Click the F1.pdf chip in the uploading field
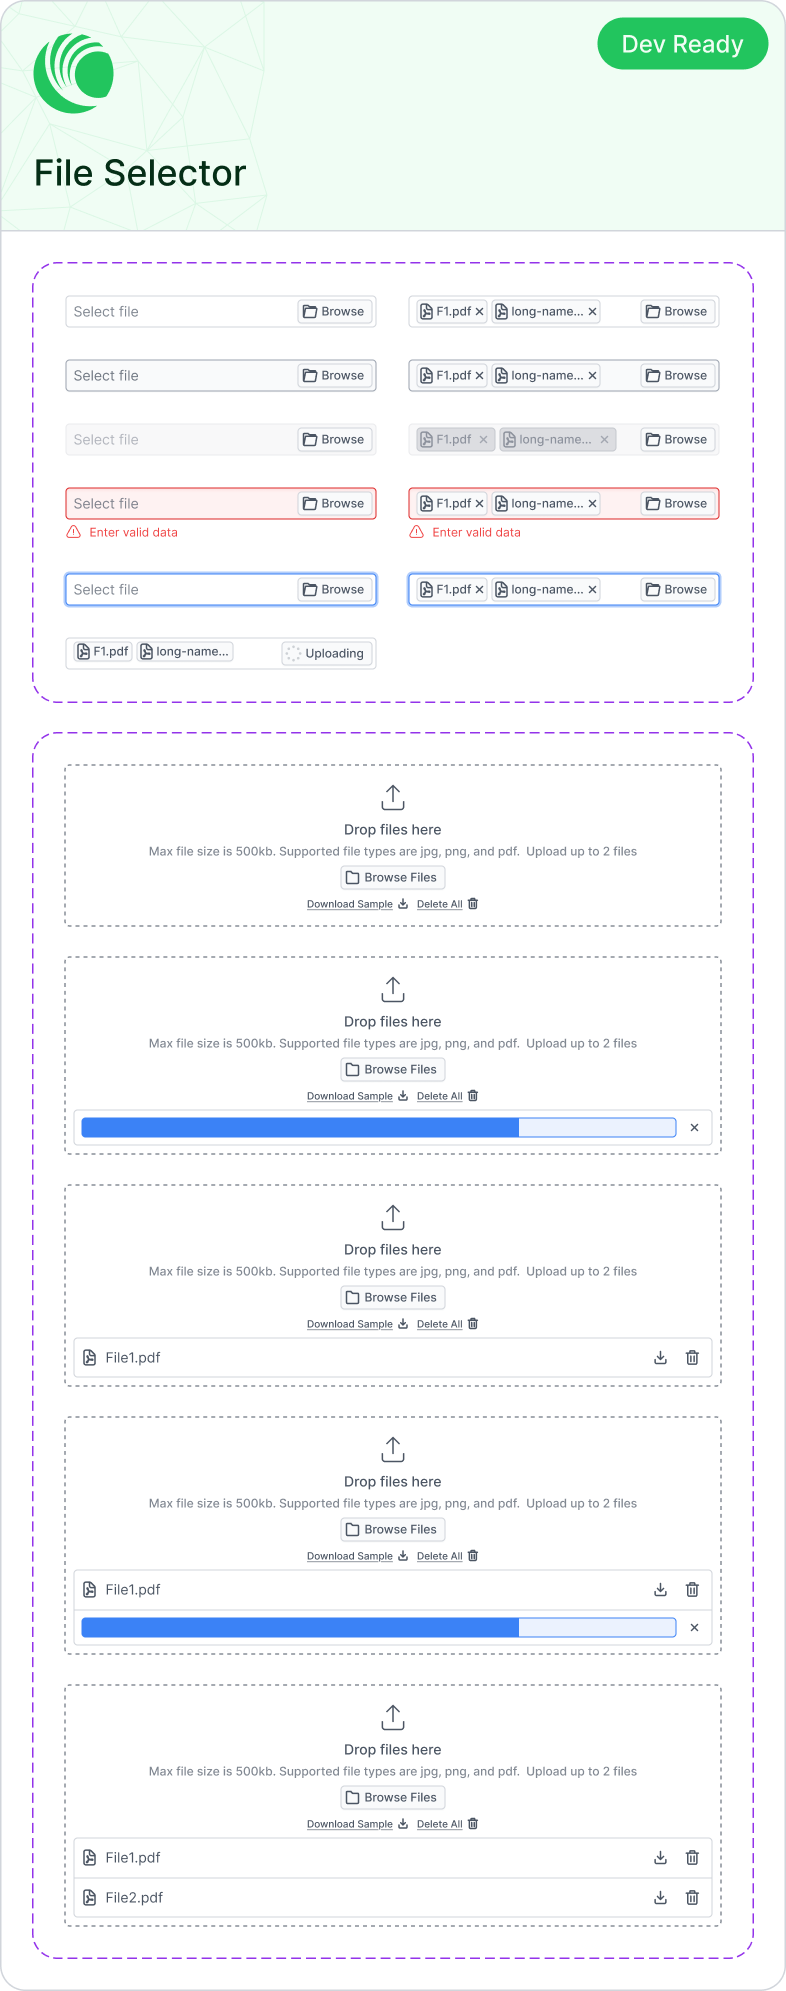This screenshot has width=786, height=1991. coord(103,652)
